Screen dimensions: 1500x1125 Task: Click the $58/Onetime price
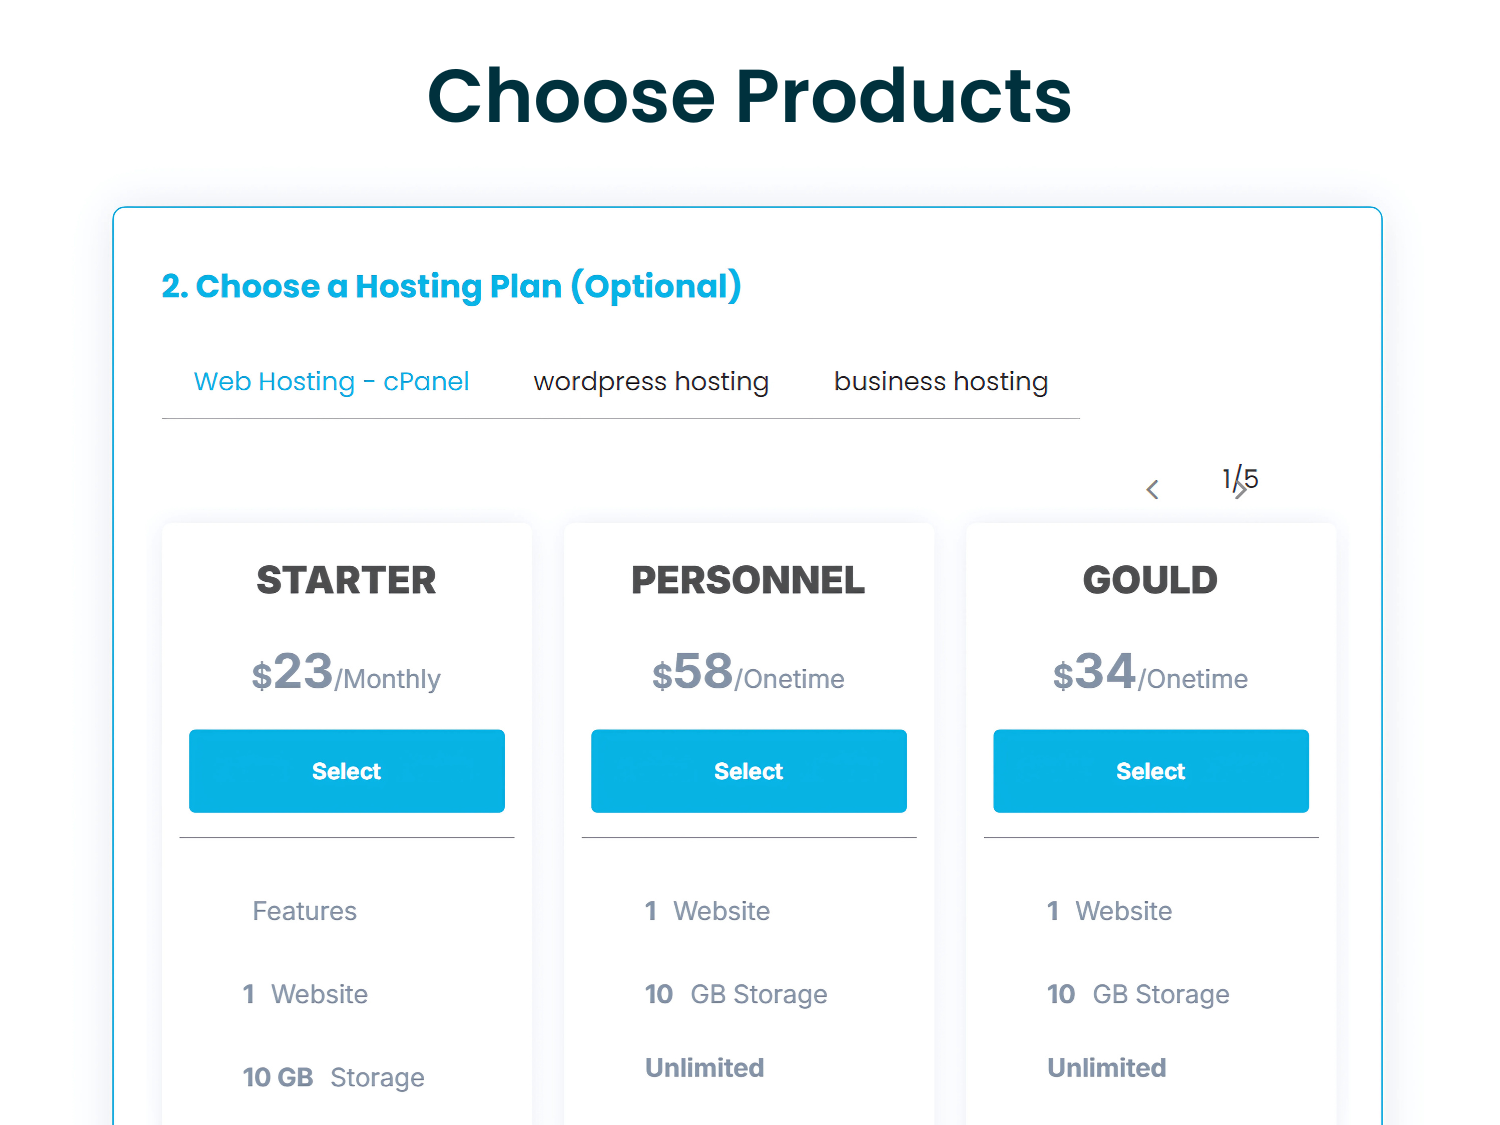748,672
